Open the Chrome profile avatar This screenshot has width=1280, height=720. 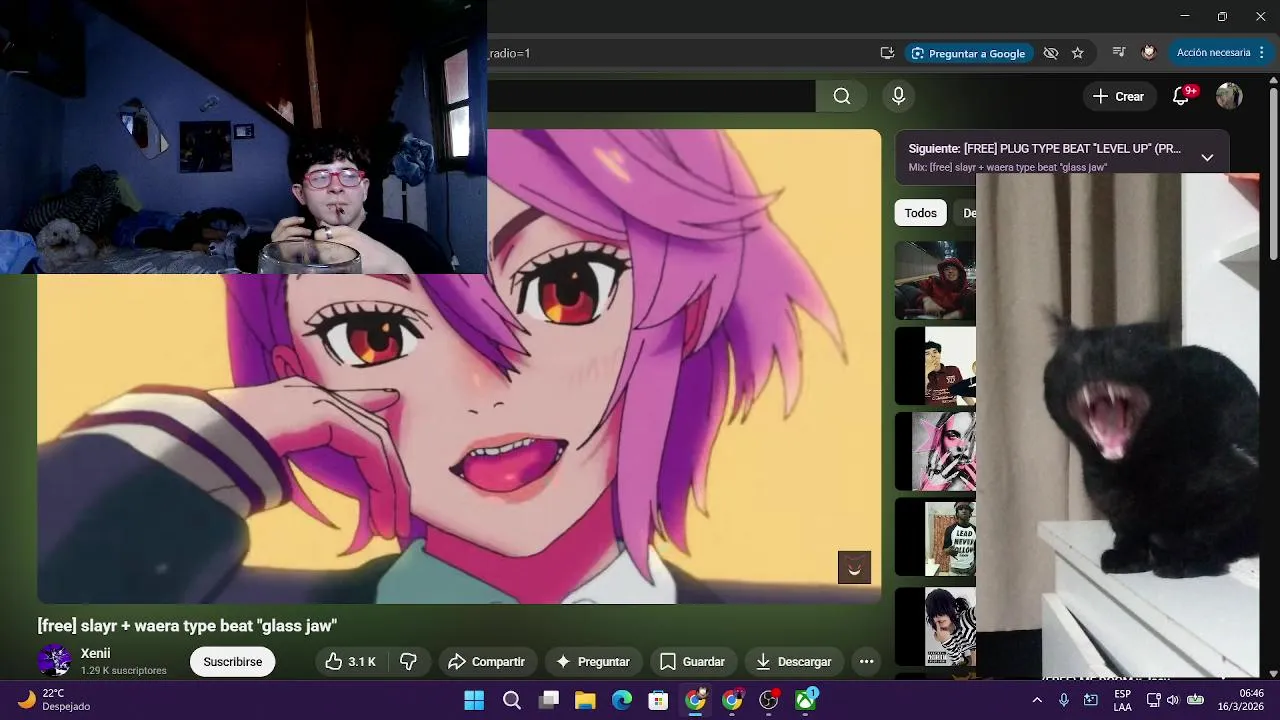(1149, 53)
